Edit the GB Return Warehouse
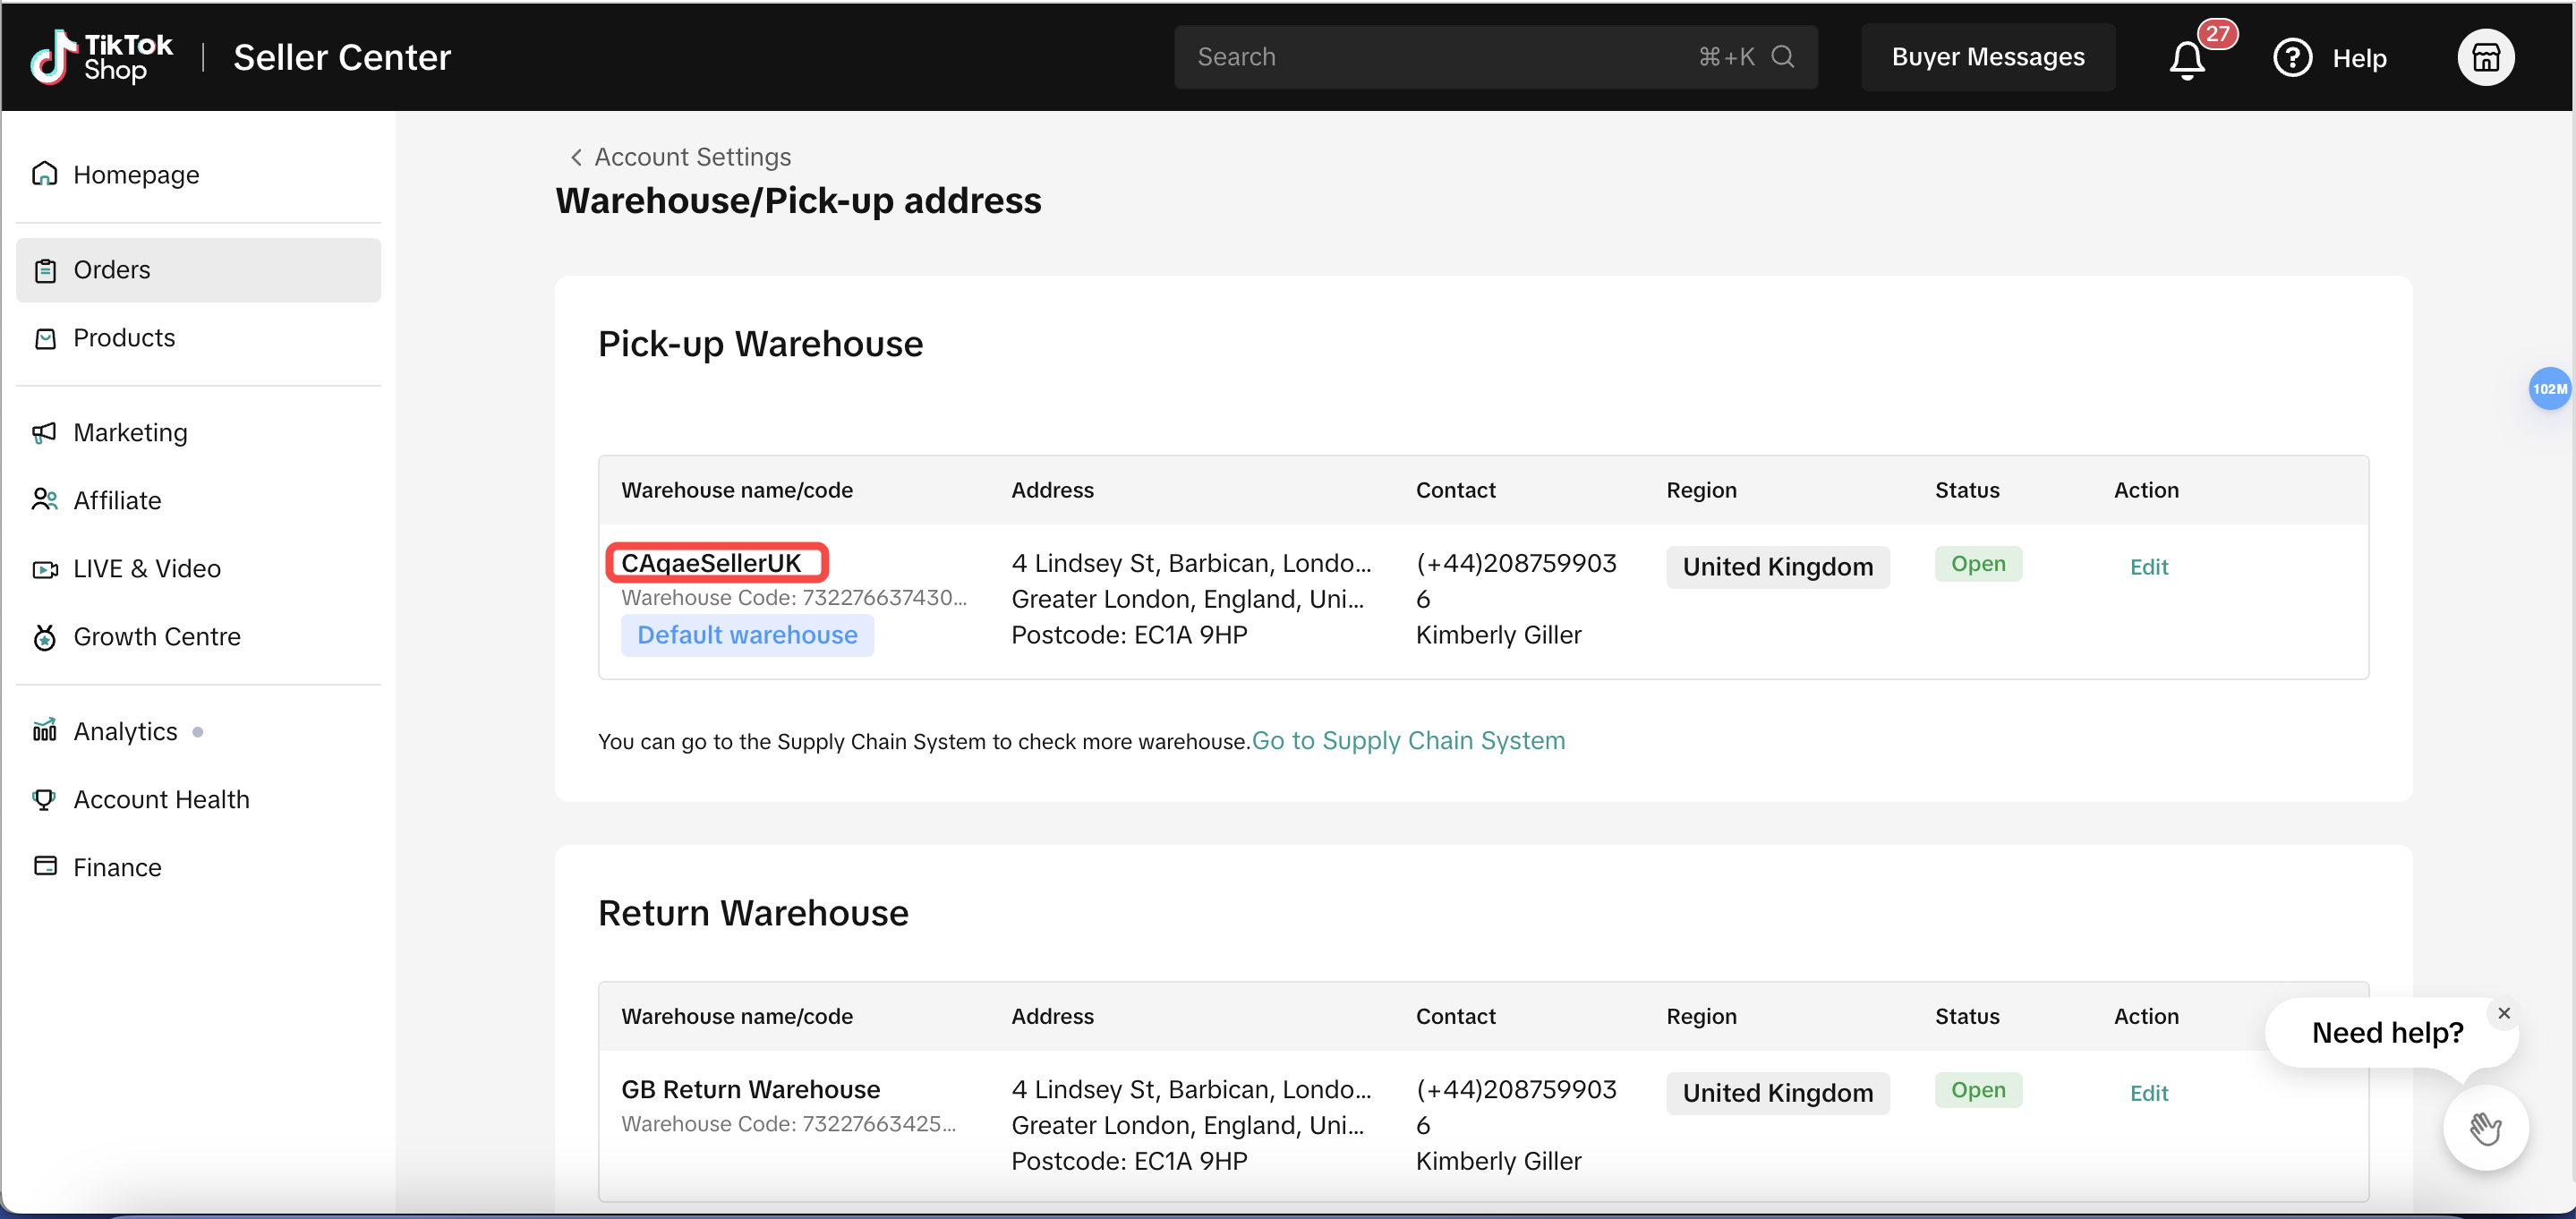The image size is (2576, 1219). coord(2148,1093)
